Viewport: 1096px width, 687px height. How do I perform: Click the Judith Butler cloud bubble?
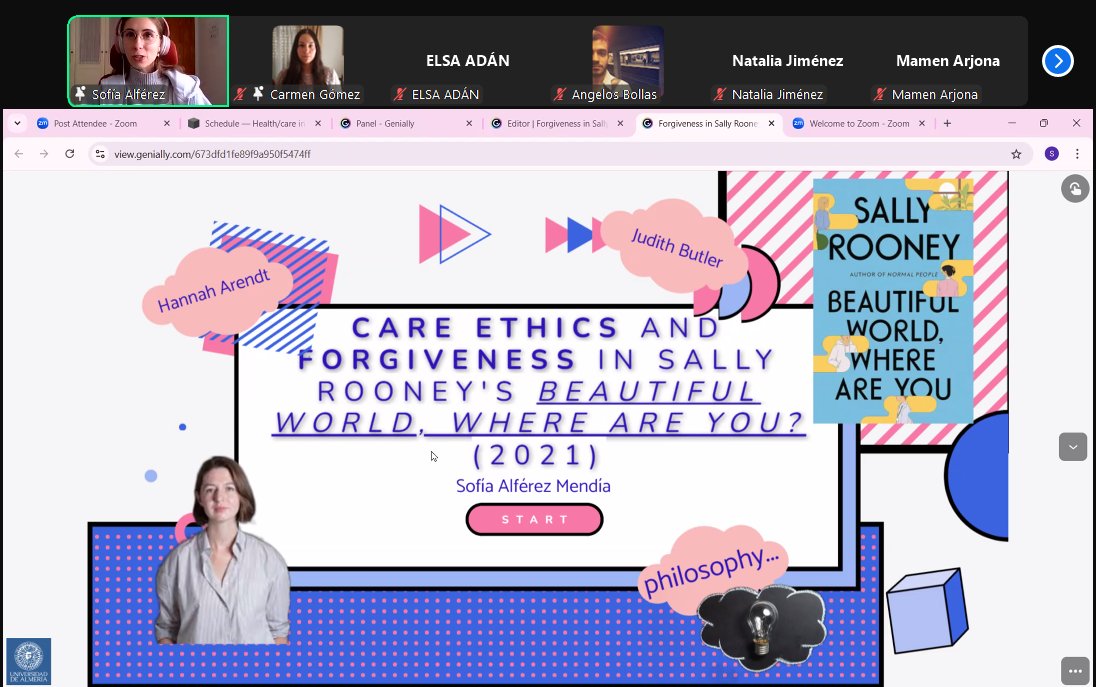tap(675, 246)
